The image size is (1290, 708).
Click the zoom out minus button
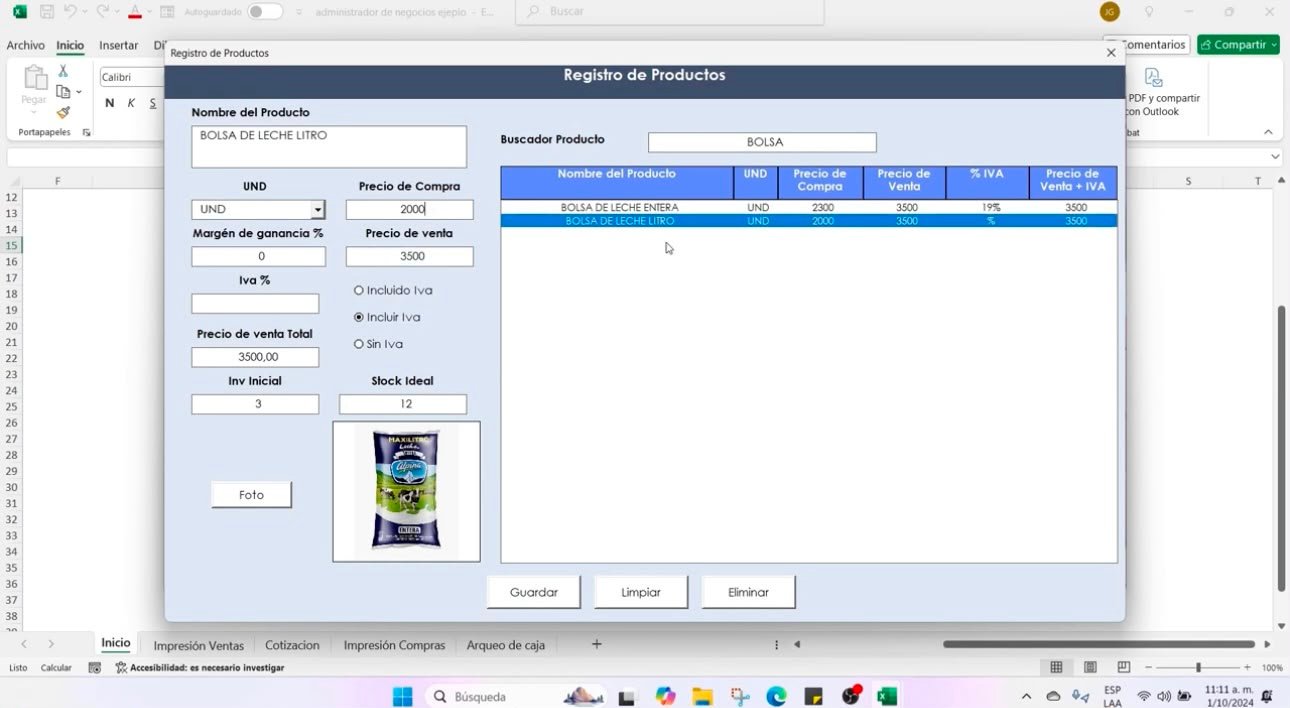(x=1148, y=667)
